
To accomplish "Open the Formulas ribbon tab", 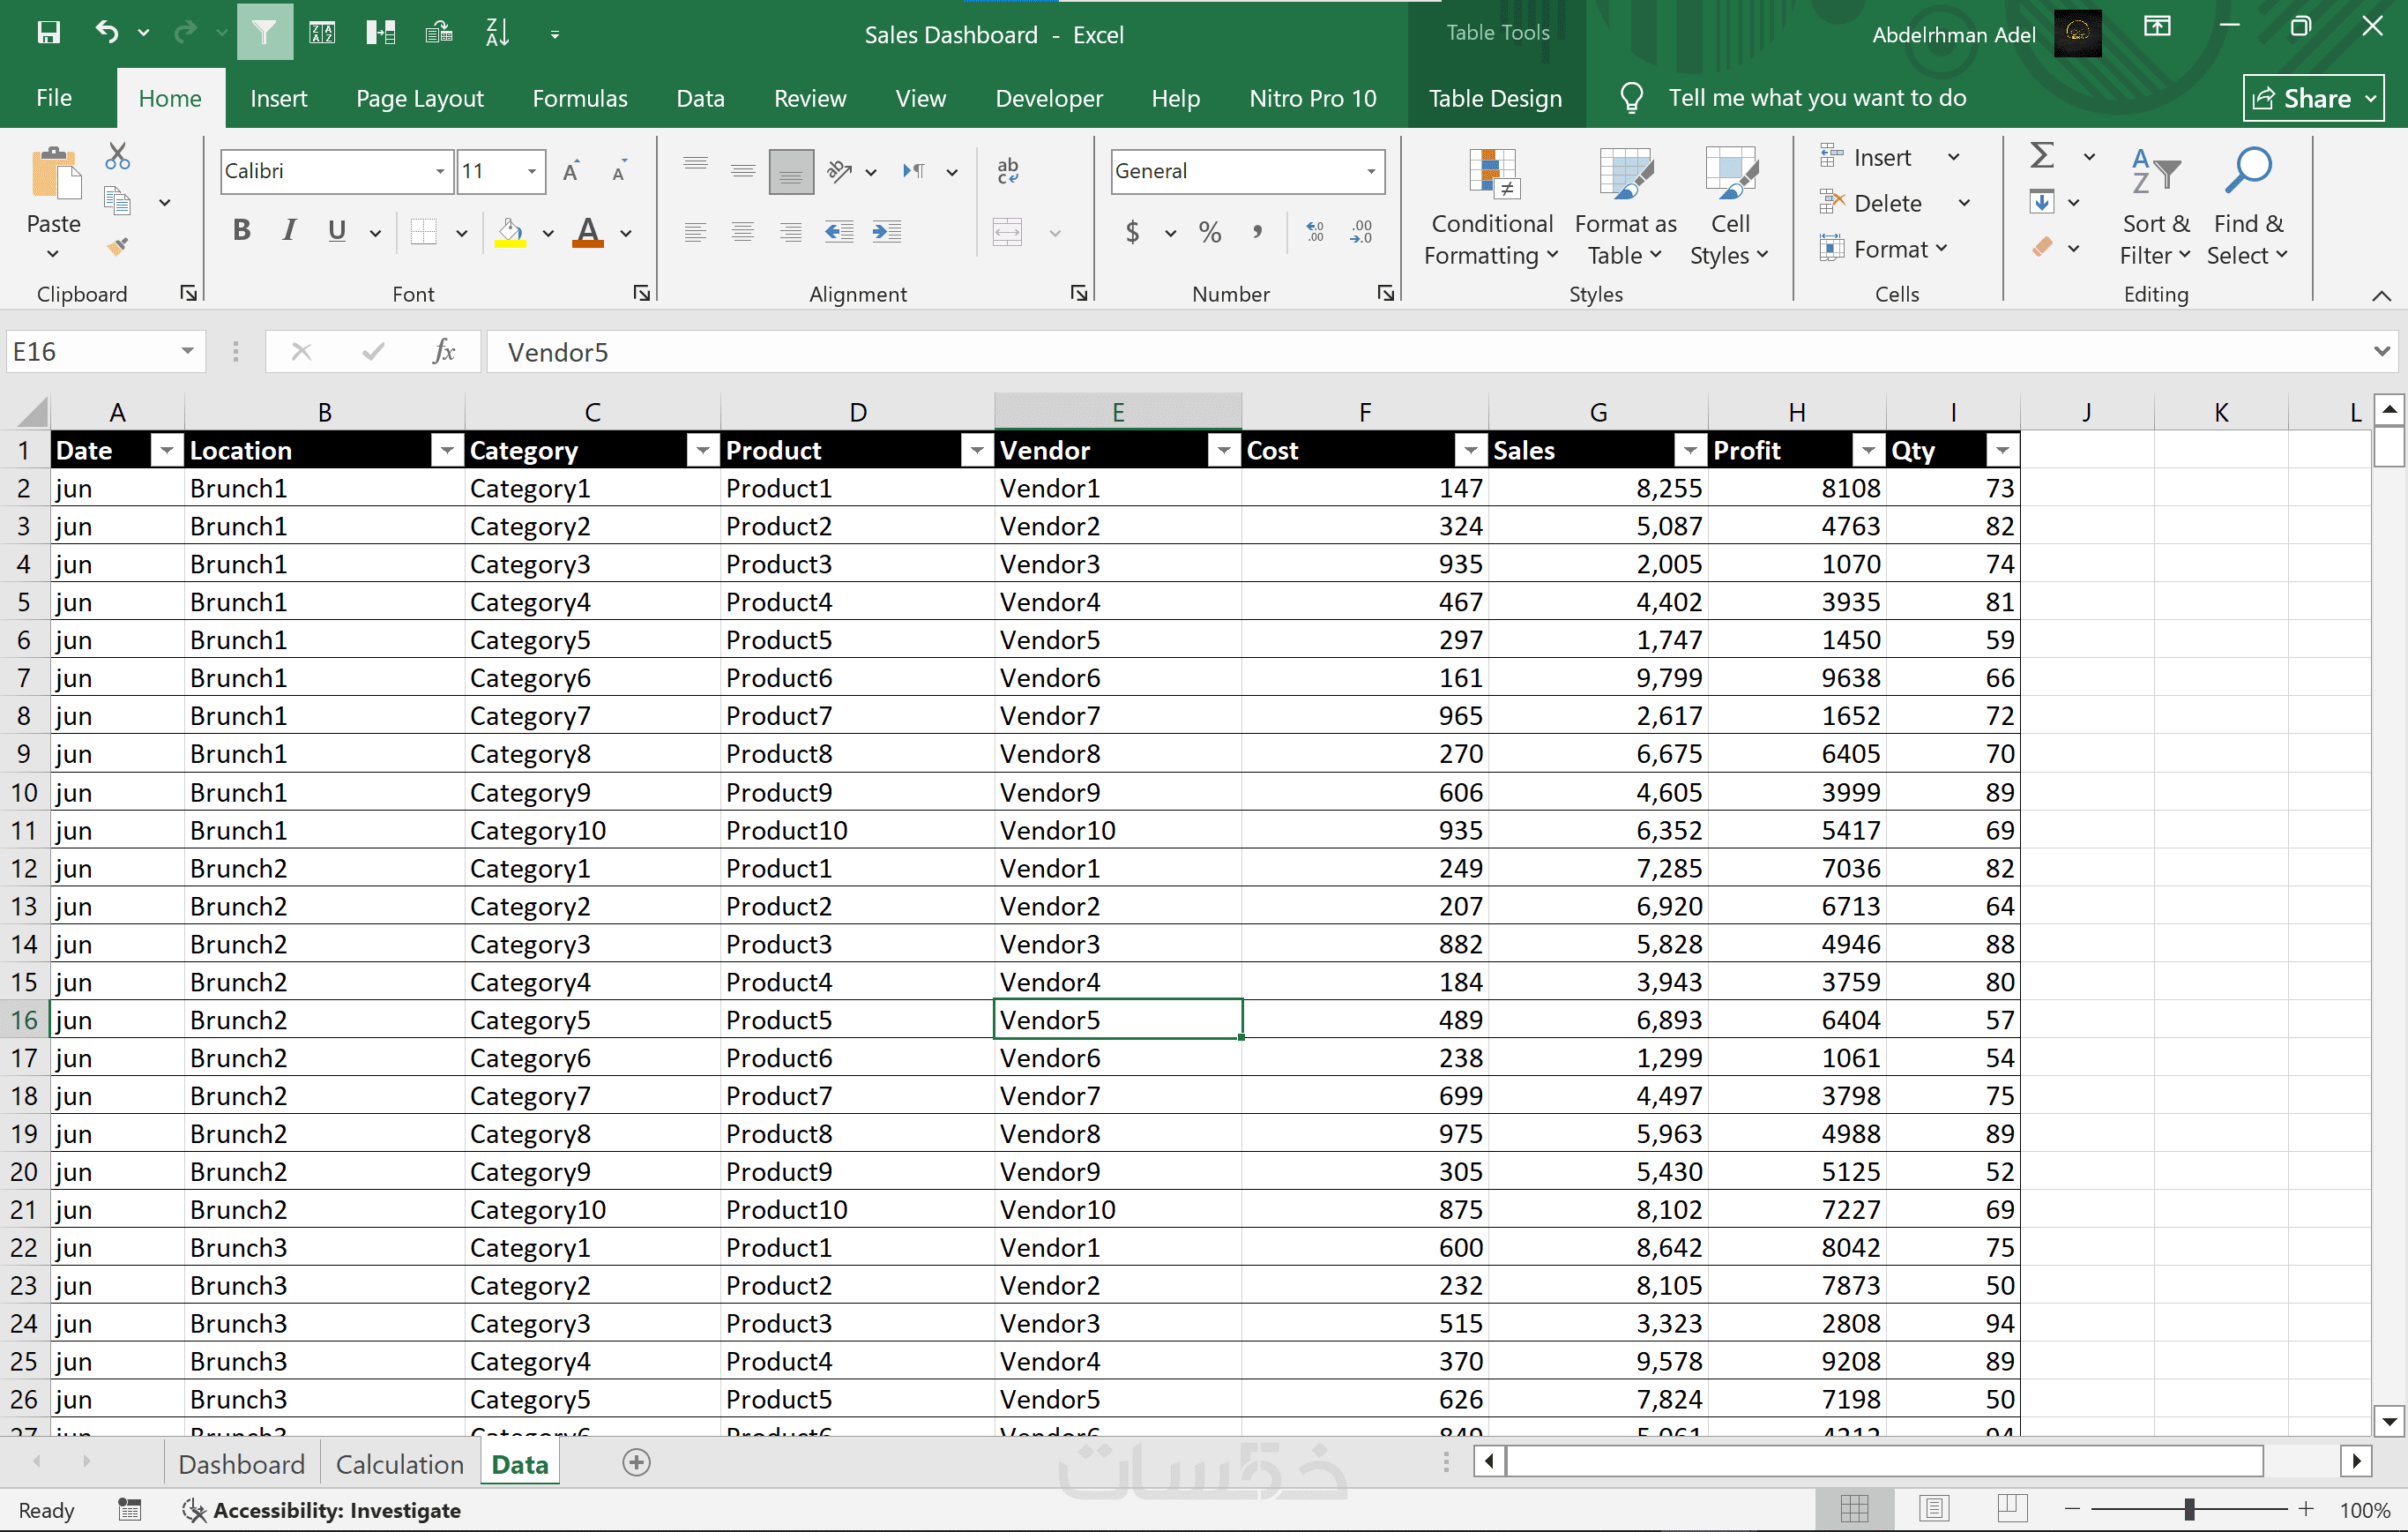I will pos(579,98).
